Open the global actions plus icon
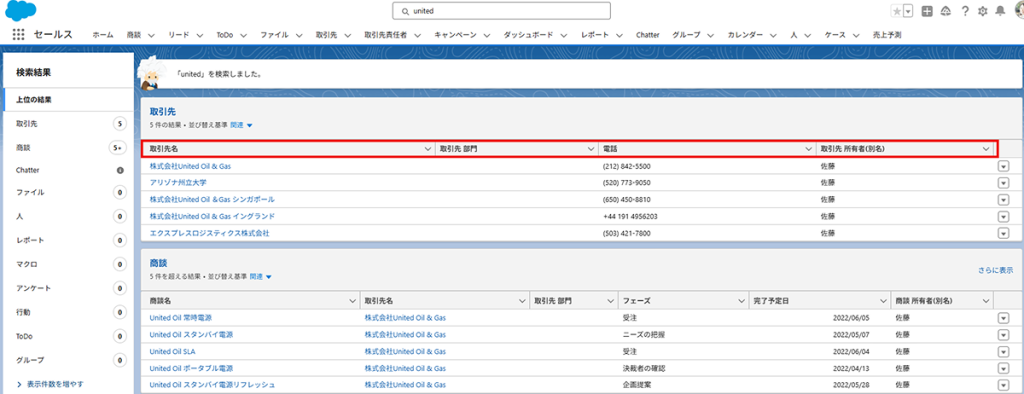The width and height of the screenshot is (1024, 394). (927, 12)
